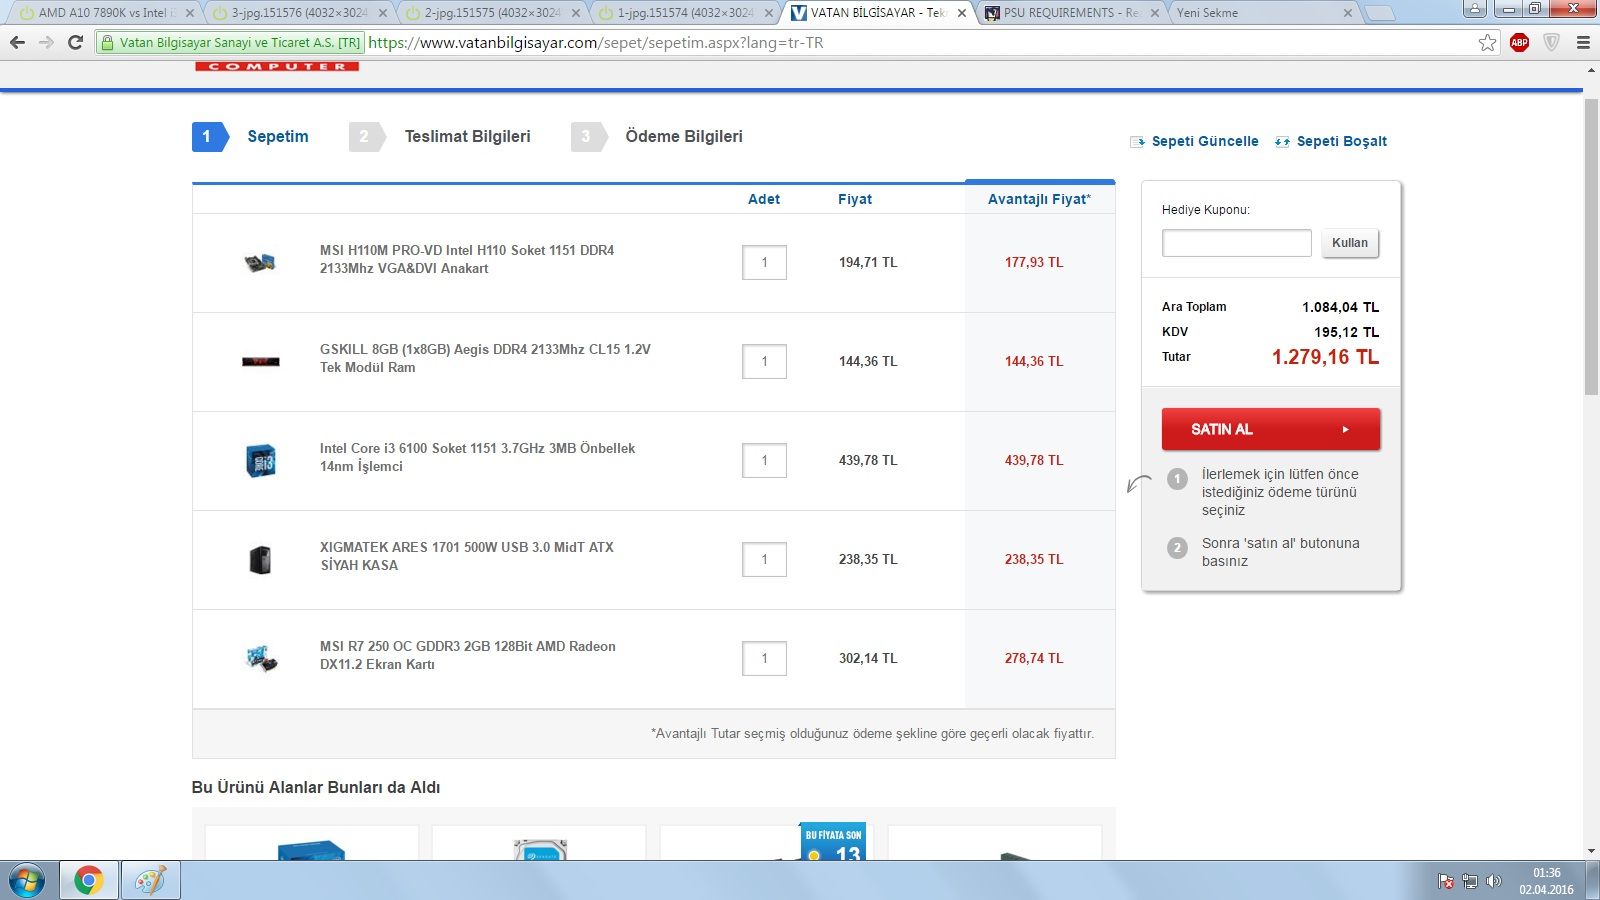Click the green SSL certificate badge

[x=231, y=42]
